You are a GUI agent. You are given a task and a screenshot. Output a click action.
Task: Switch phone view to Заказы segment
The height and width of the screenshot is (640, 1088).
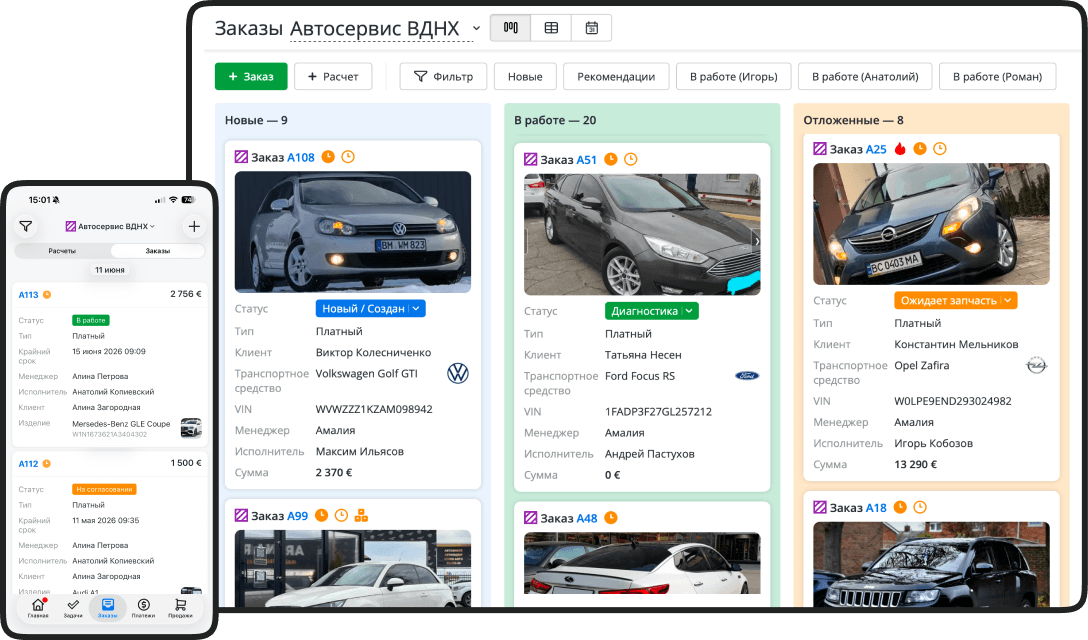[x=158, y=251]
